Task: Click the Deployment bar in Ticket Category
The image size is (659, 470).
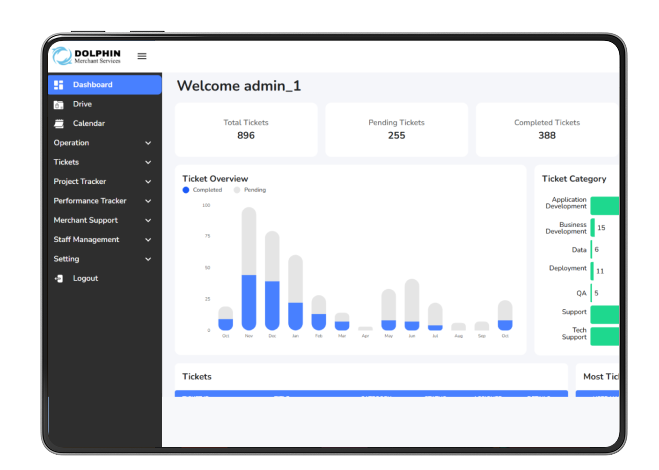Action: click(592, 270)
